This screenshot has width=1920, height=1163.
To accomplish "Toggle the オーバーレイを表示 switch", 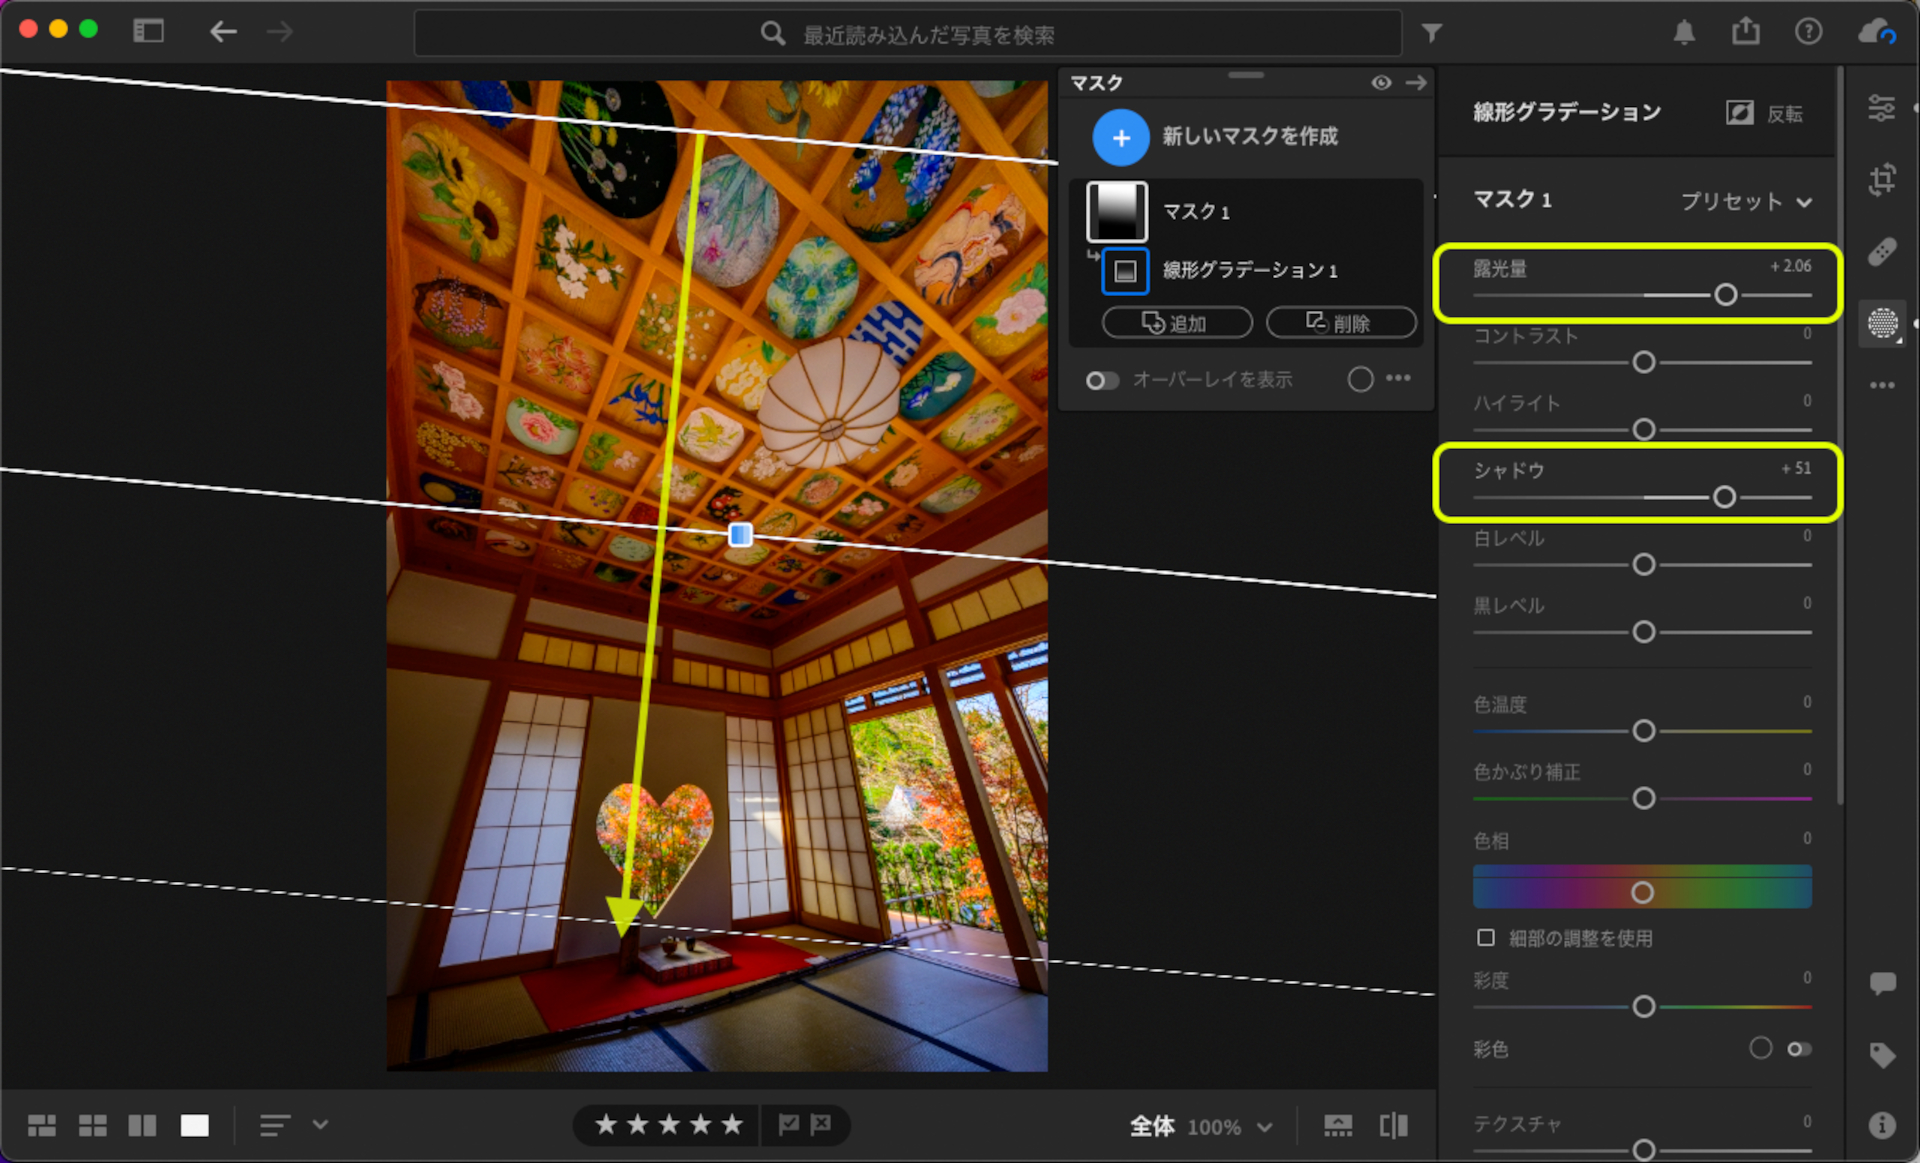I will click(1102, 380).
